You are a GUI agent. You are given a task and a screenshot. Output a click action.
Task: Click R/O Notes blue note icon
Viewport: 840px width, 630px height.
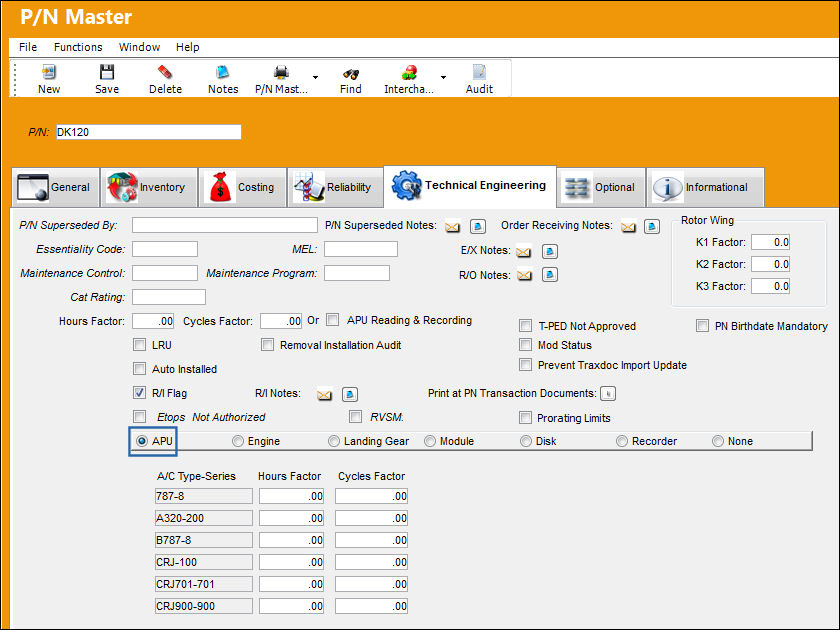(x=550, y=275)
